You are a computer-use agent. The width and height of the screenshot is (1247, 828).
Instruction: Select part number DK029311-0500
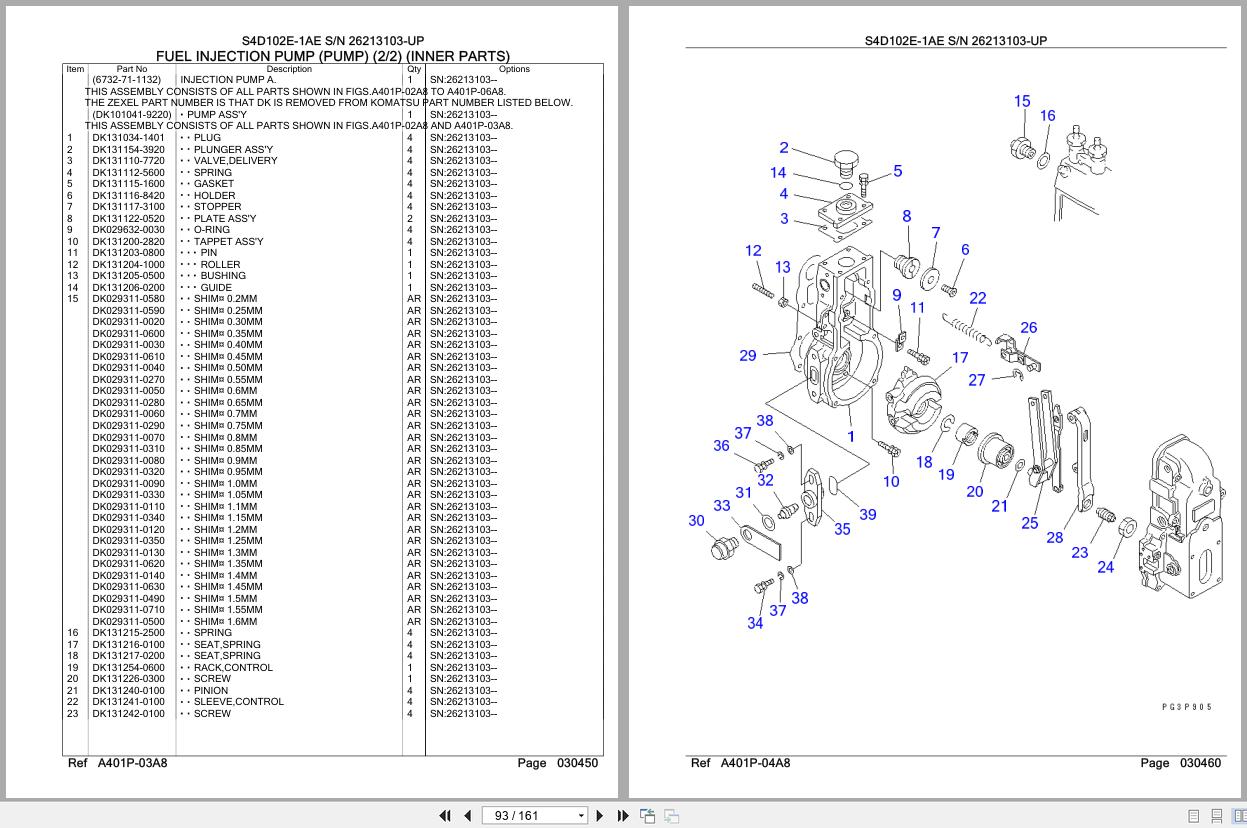129,622
